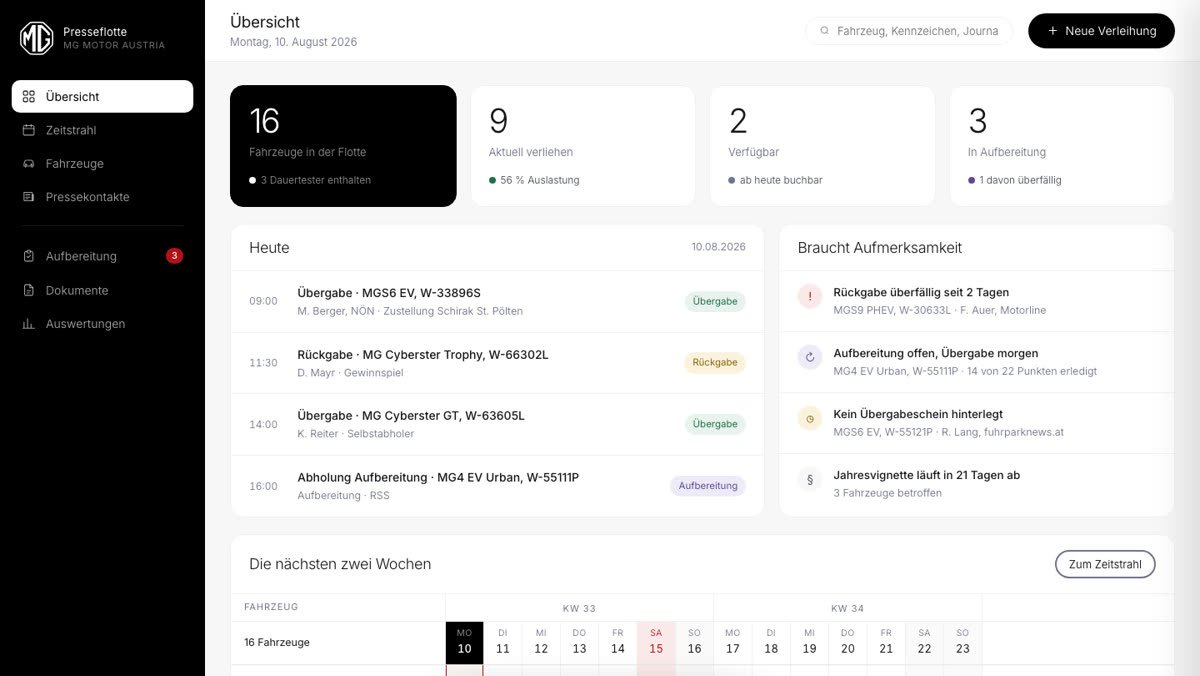1200x676 pixels.
Task: Open the 9 Aktuell verliehen card
Action: 583,146
